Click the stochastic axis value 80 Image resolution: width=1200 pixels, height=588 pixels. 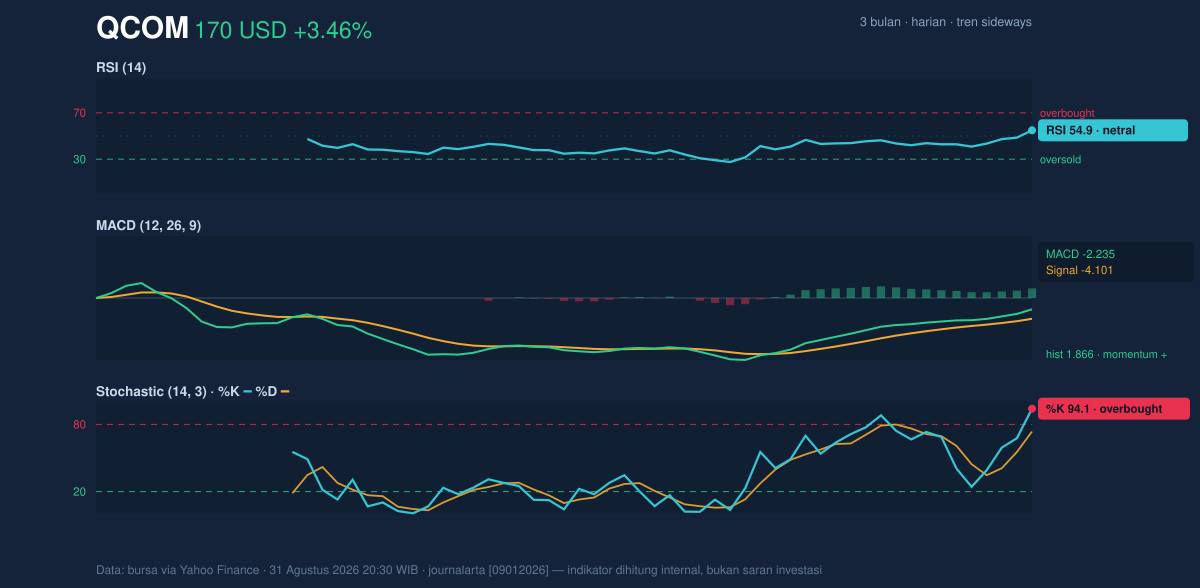point(79,425)
